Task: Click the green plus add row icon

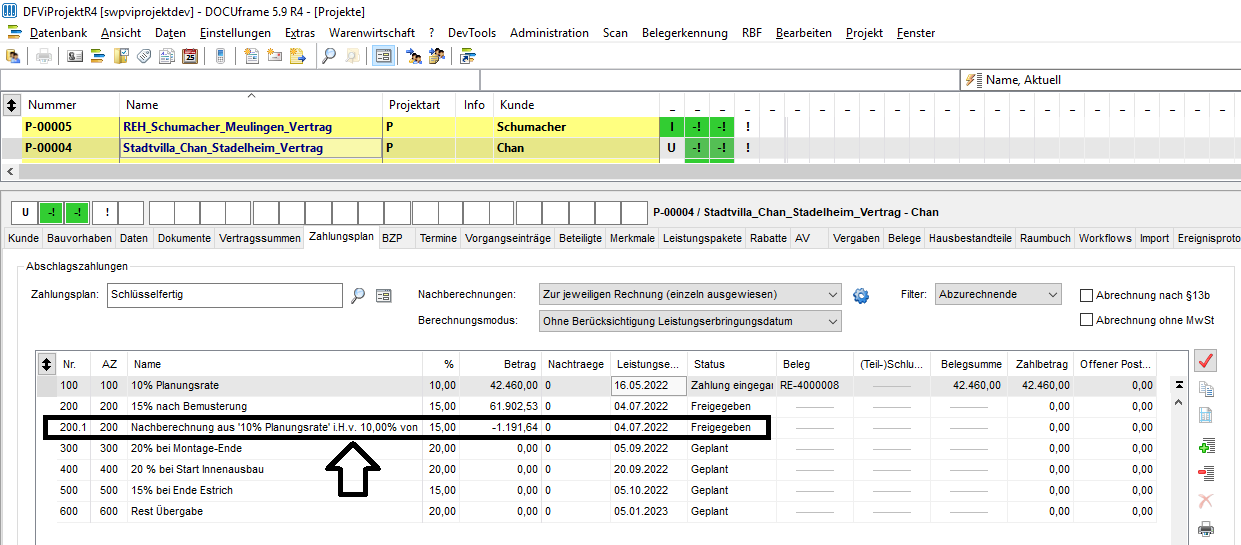Action: coord(1206,446)
